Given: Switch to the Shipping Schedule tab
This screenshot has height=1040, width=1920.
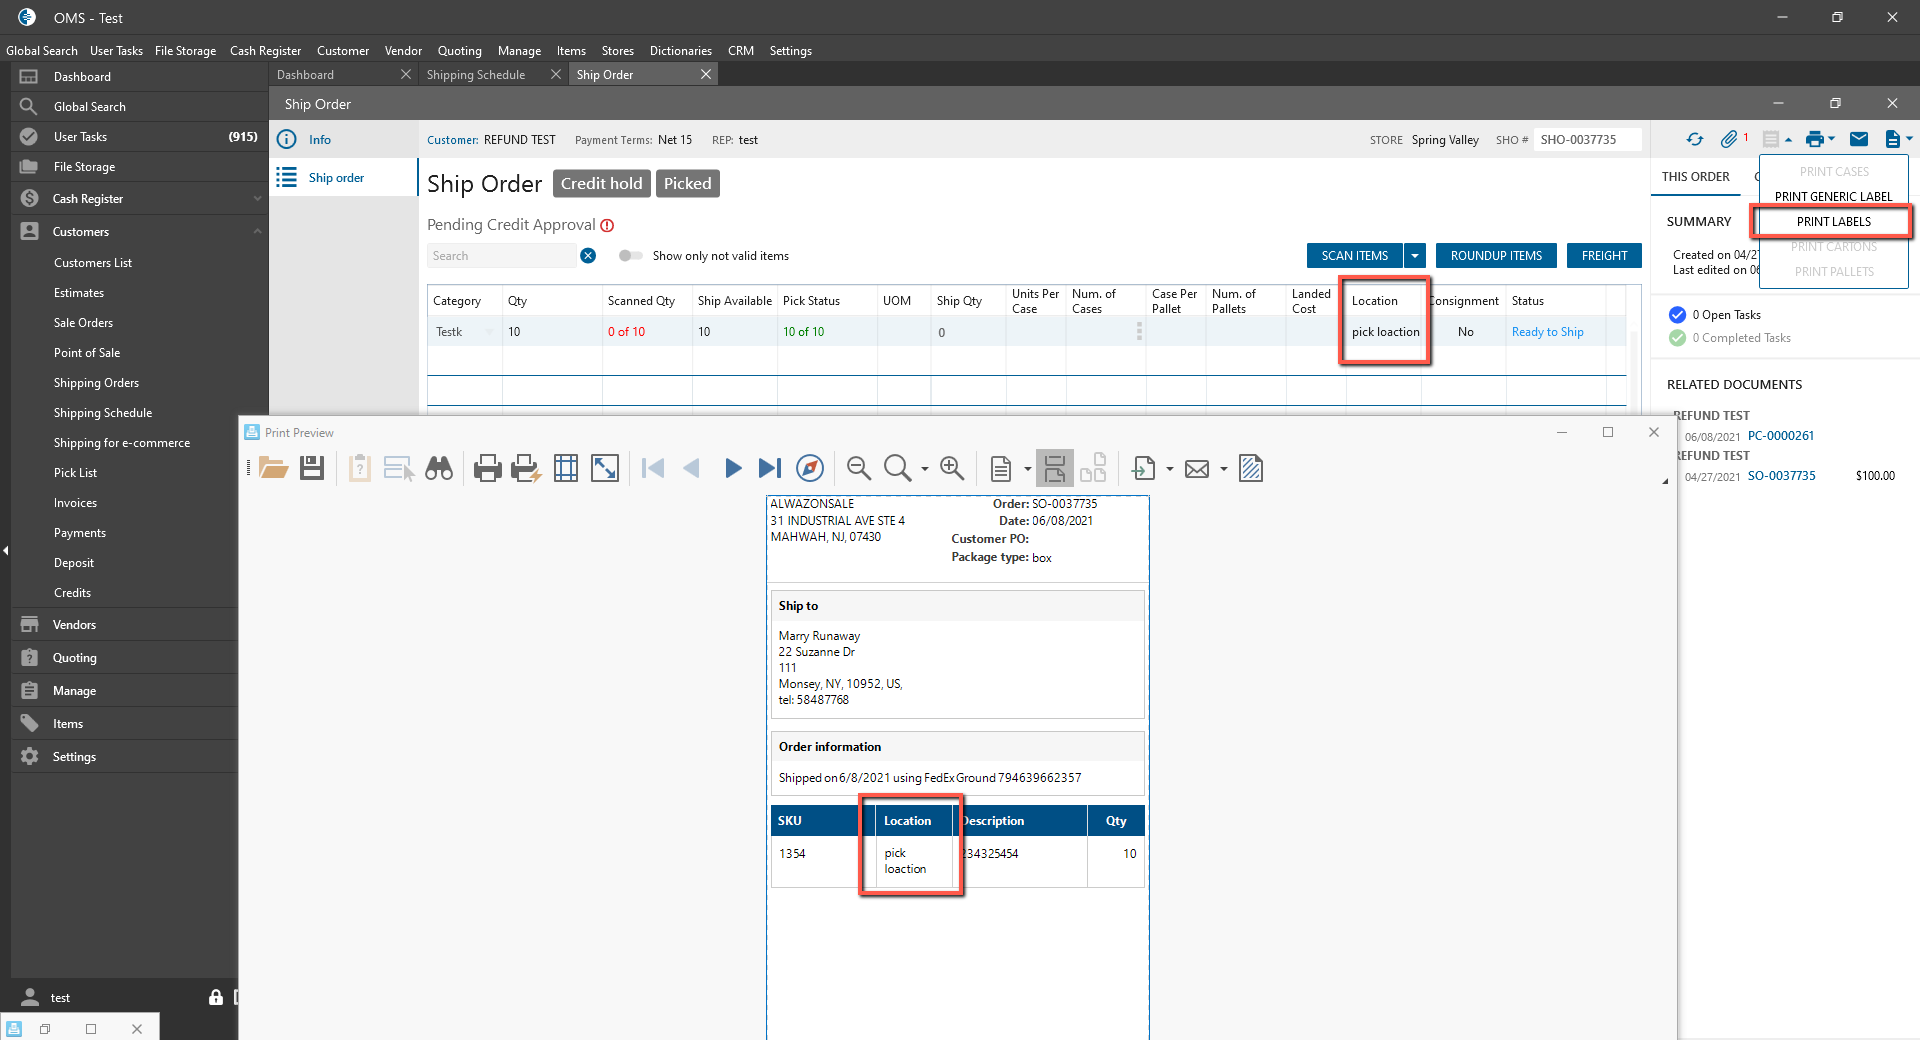Looking at the screenshot, I should (x=476, y=75).
